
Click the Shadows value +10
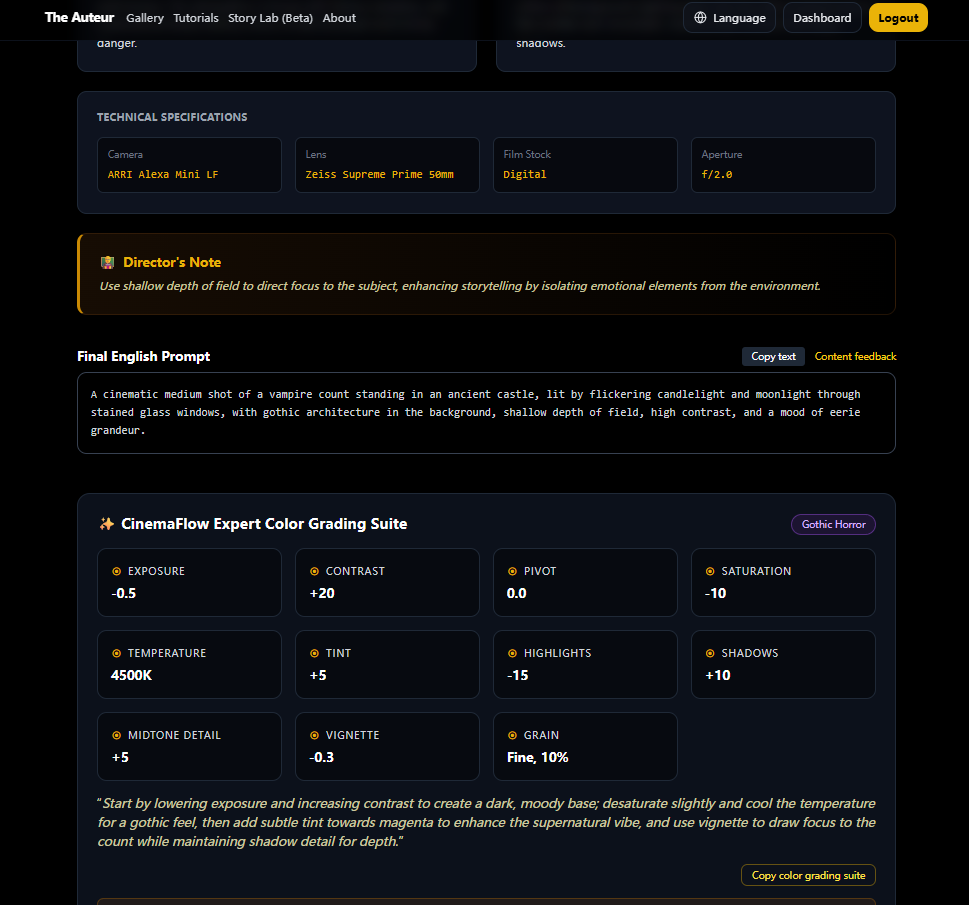(718, 675)
